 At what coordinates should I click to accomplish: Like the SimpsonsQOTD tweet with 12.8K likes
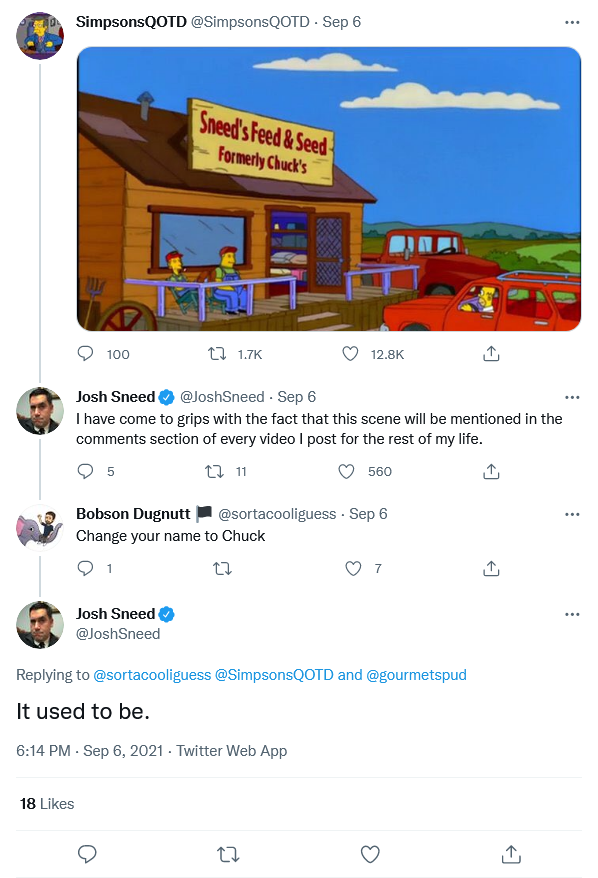tap(351, 354)
